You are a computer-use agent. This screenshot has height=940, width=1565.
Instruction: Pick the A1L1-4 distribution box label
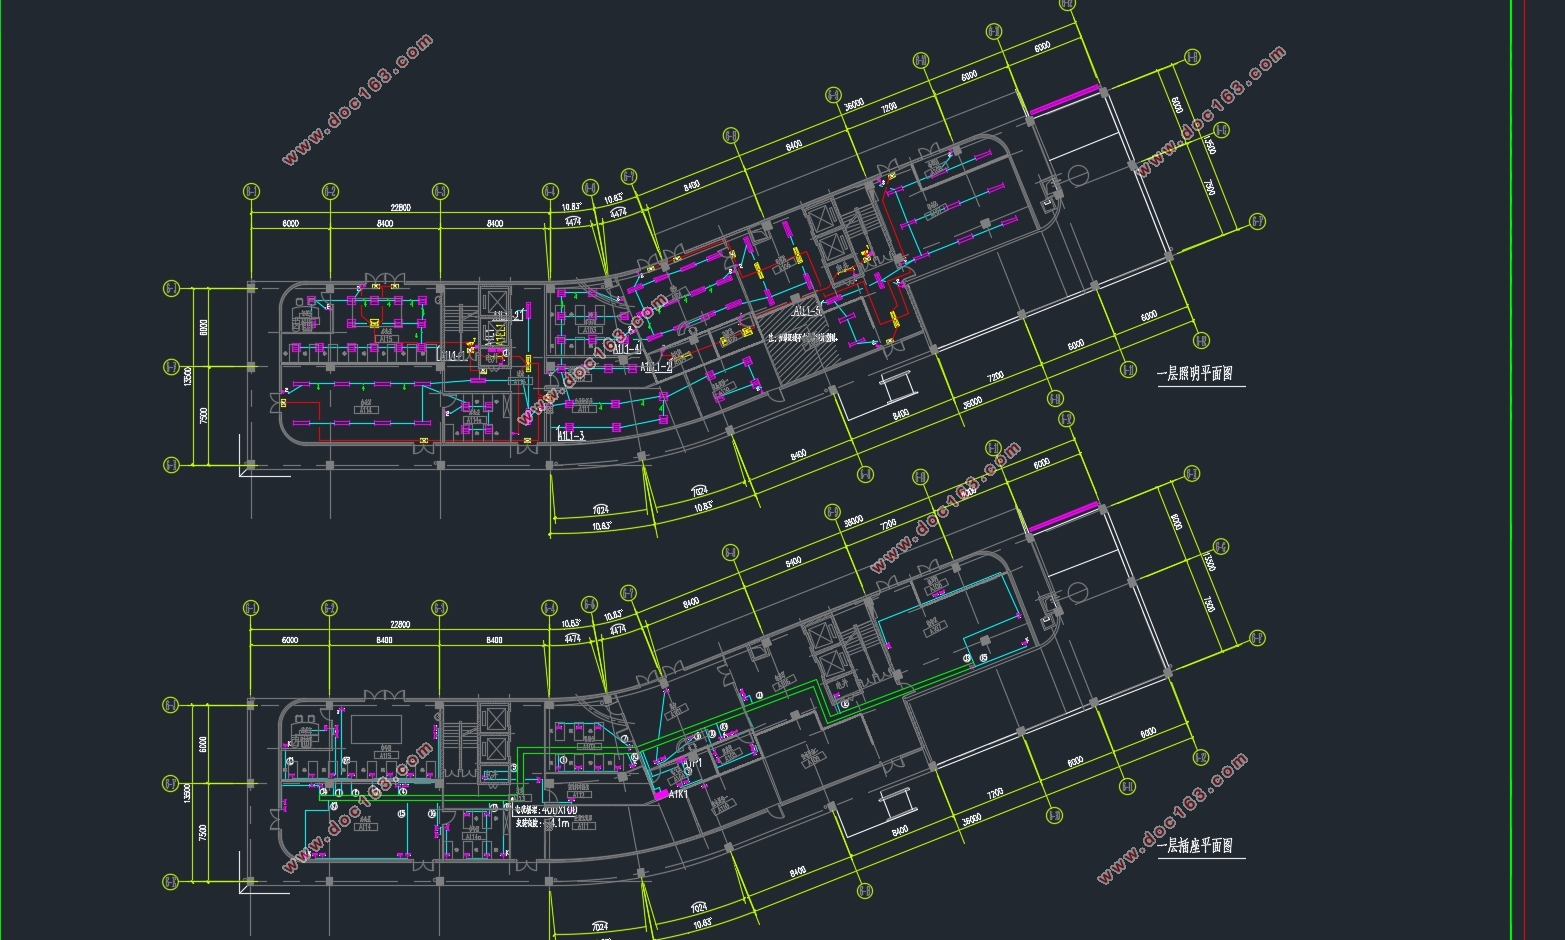625,349
